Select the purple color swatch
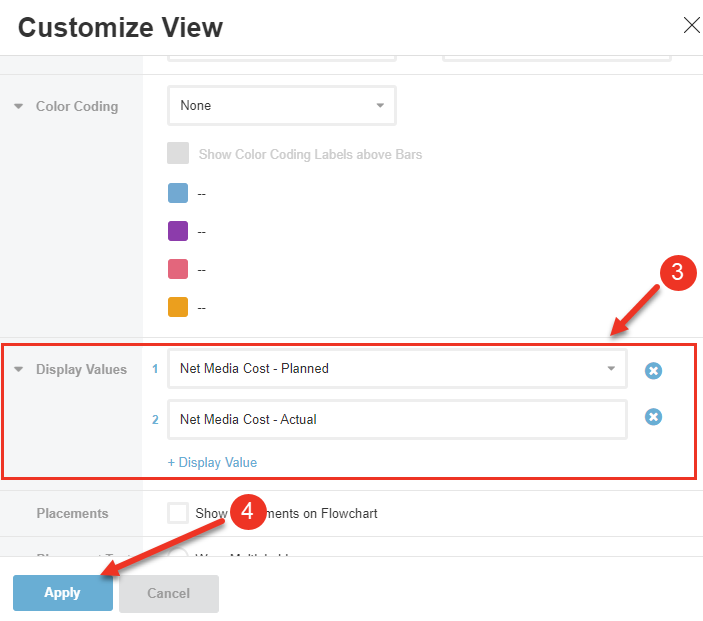 (x=178, y=231)
